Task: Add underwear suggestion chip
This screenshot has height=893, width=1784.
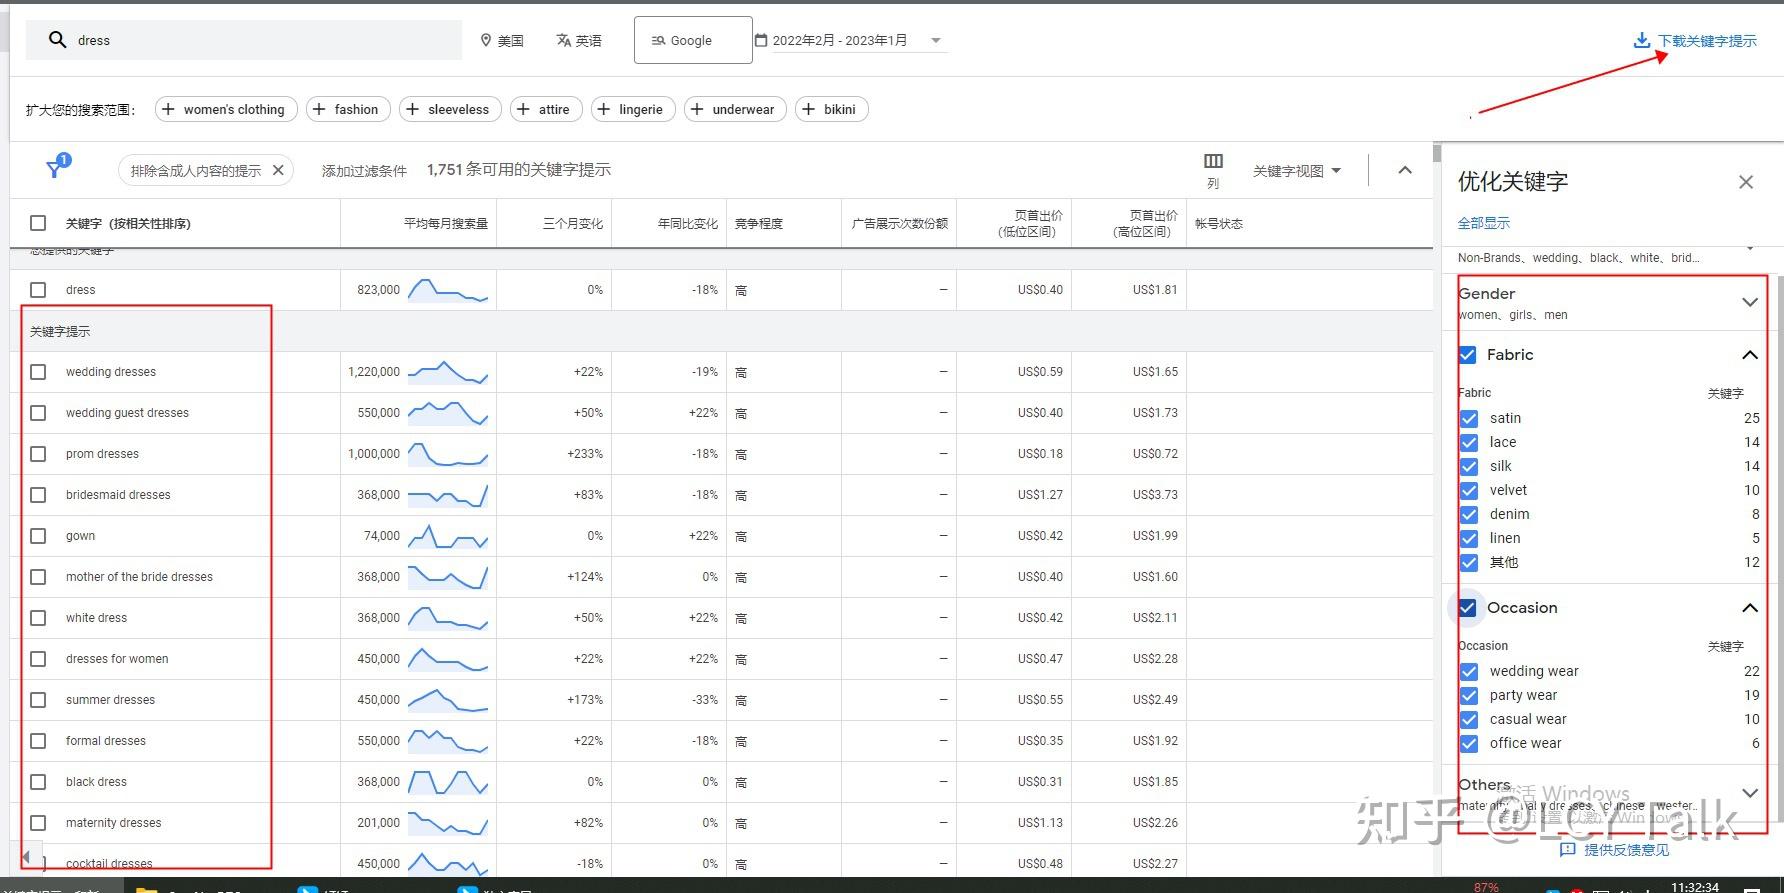Action: pos(735,109)
